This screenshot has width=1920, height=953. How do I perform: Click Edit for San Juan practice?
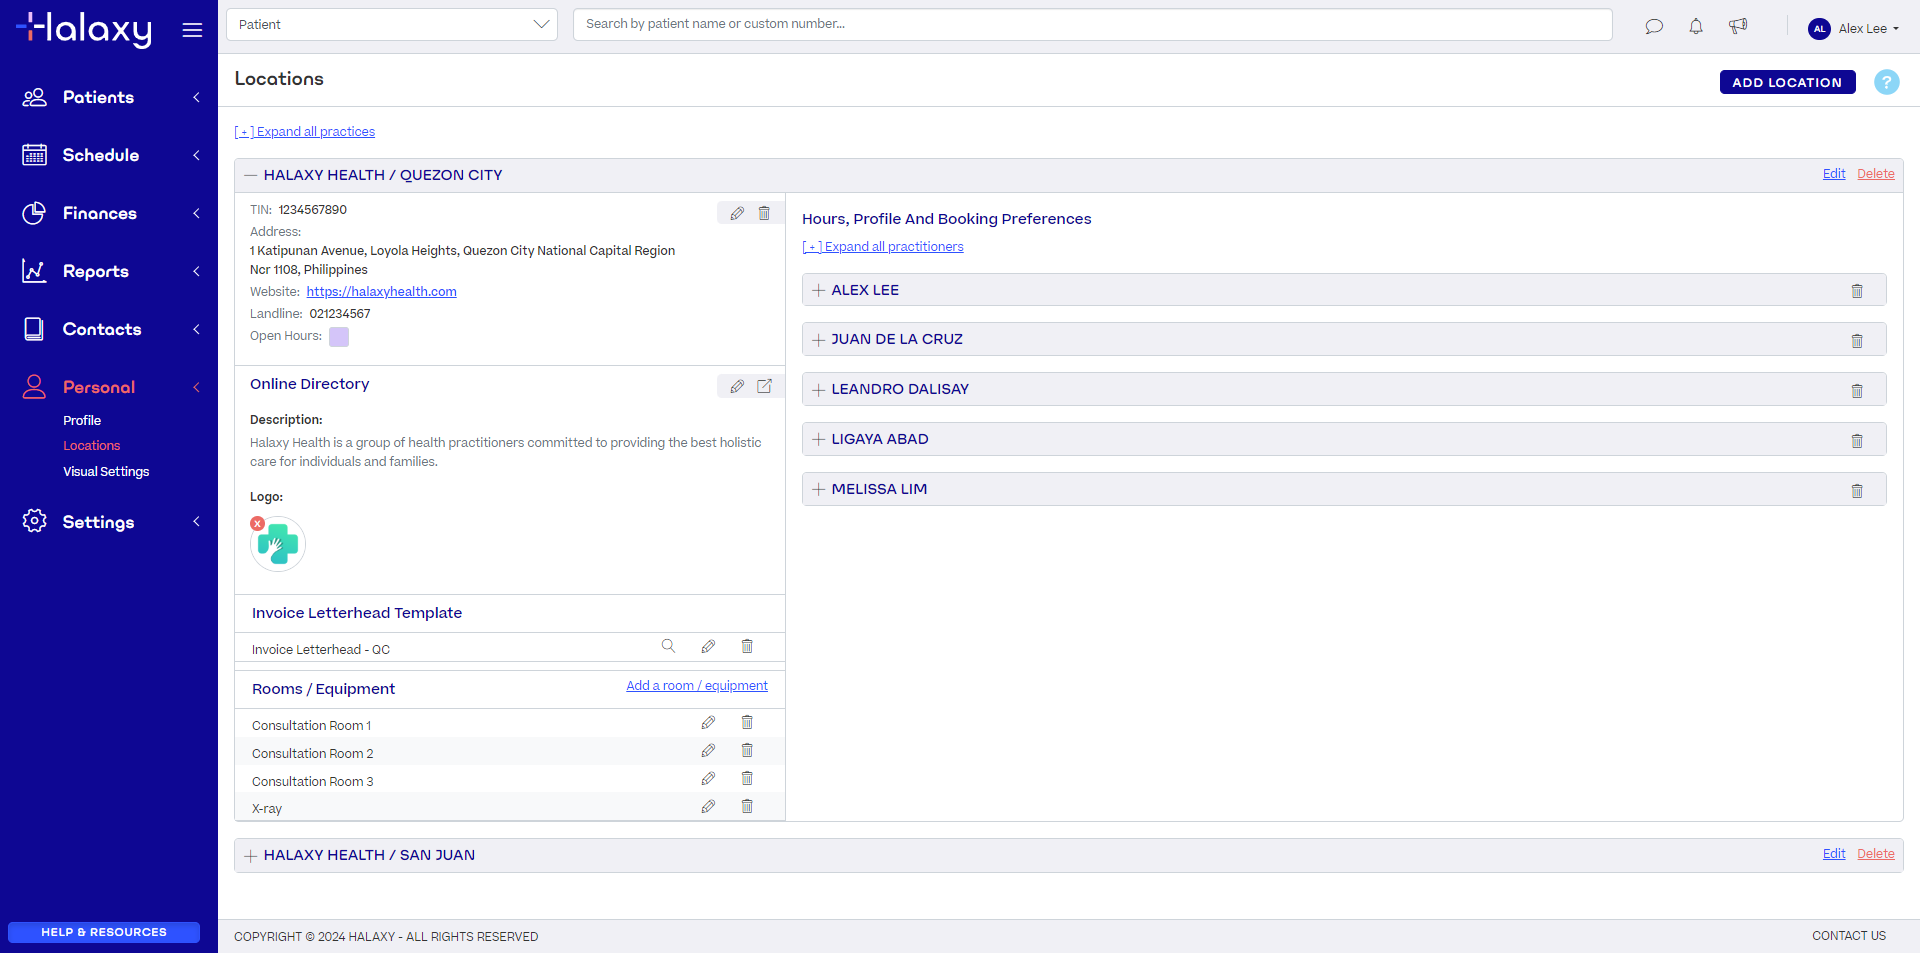pyautogui.click(x=1834, y=854)
